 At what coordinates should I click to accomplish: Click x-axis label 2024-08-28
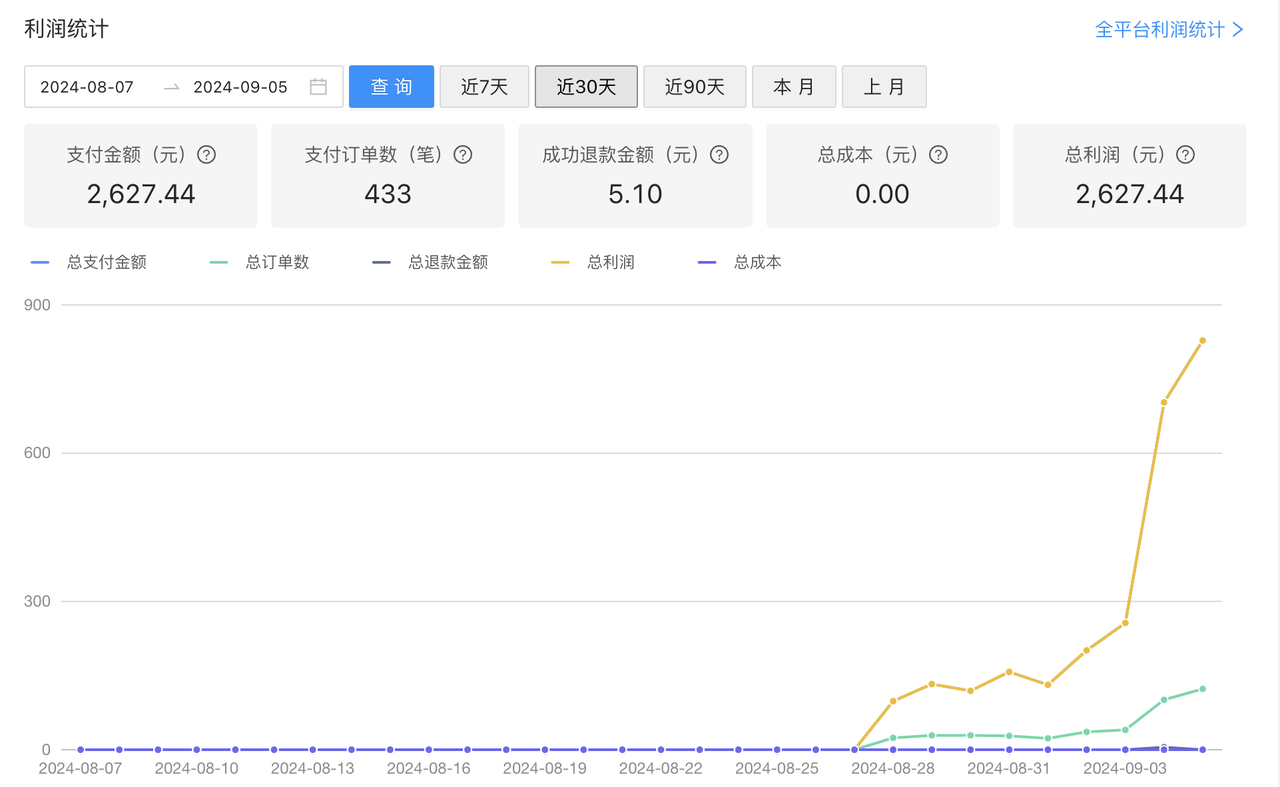(x=892, y=769)
